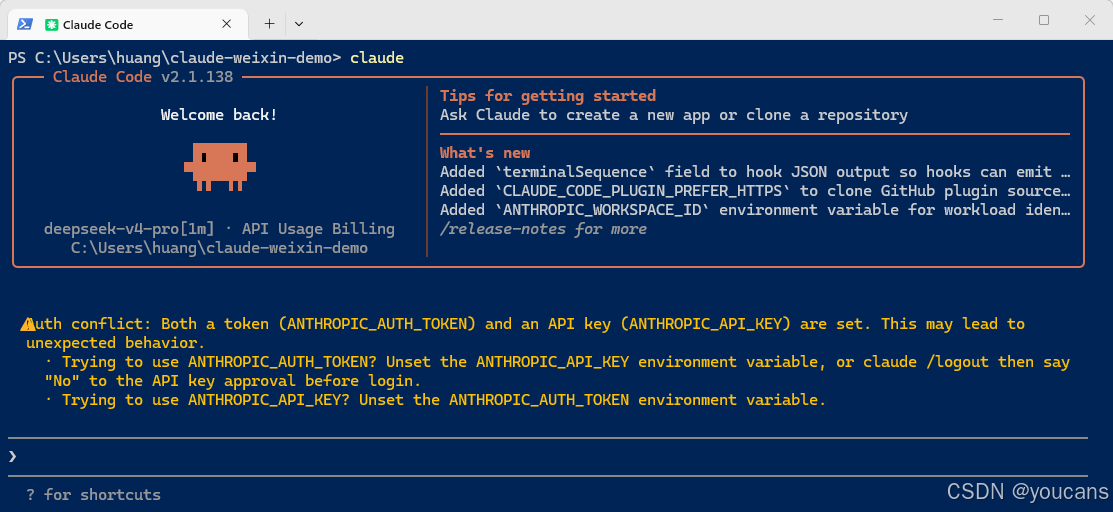Minimize the terminal window
Screen dimensions: 1113x512
998,21
